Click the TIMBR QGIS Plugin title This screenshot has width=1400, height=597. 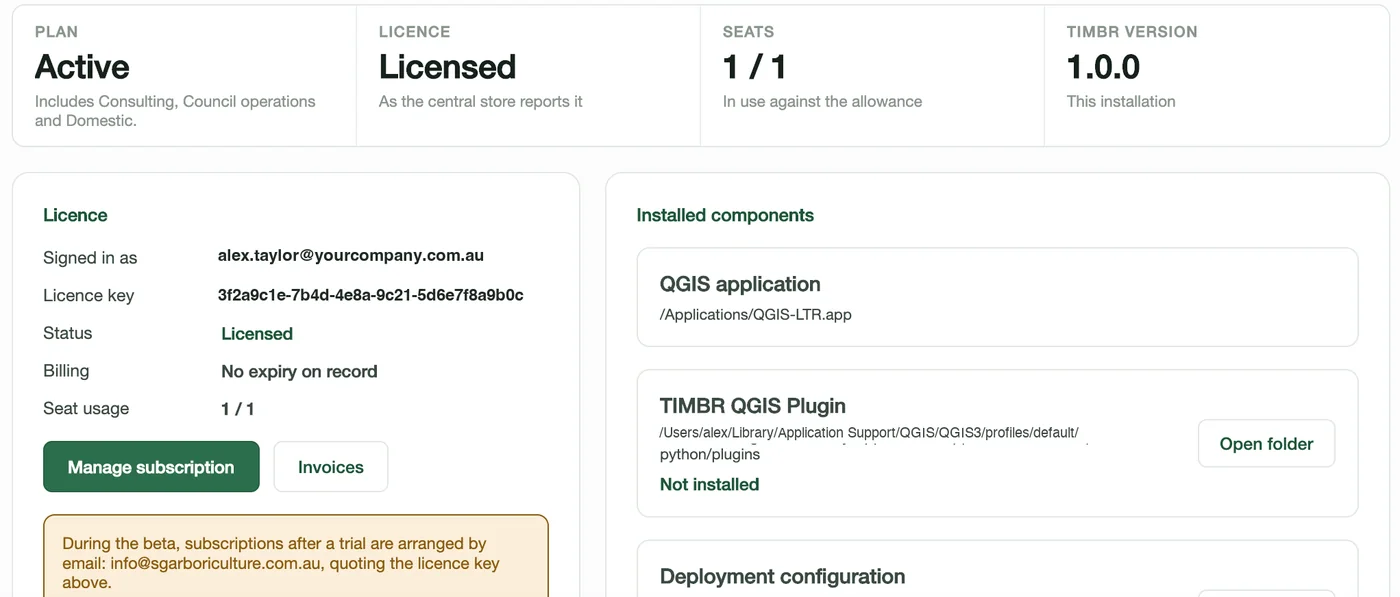pyautogui.click(x=753, y=406)
